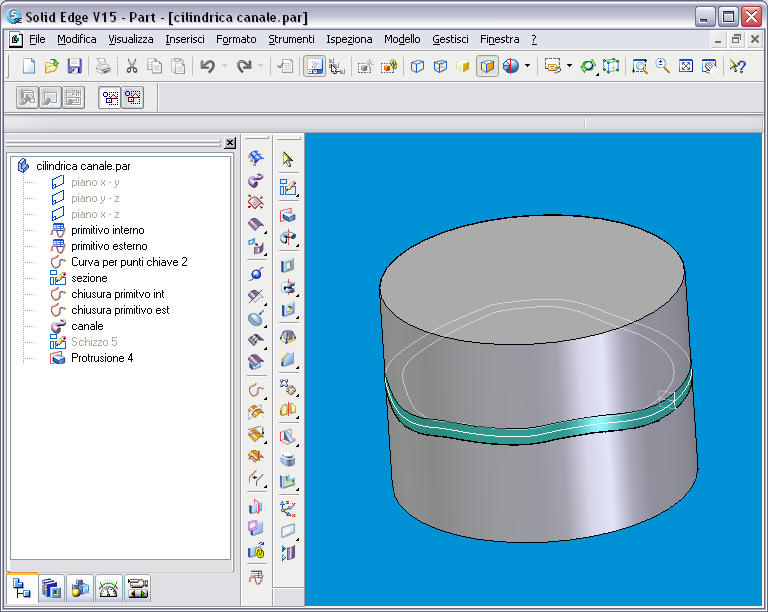Viewport: 768px width, 612px height.
Task: Open the Modifica menu
Action: (x=76, y=39)
